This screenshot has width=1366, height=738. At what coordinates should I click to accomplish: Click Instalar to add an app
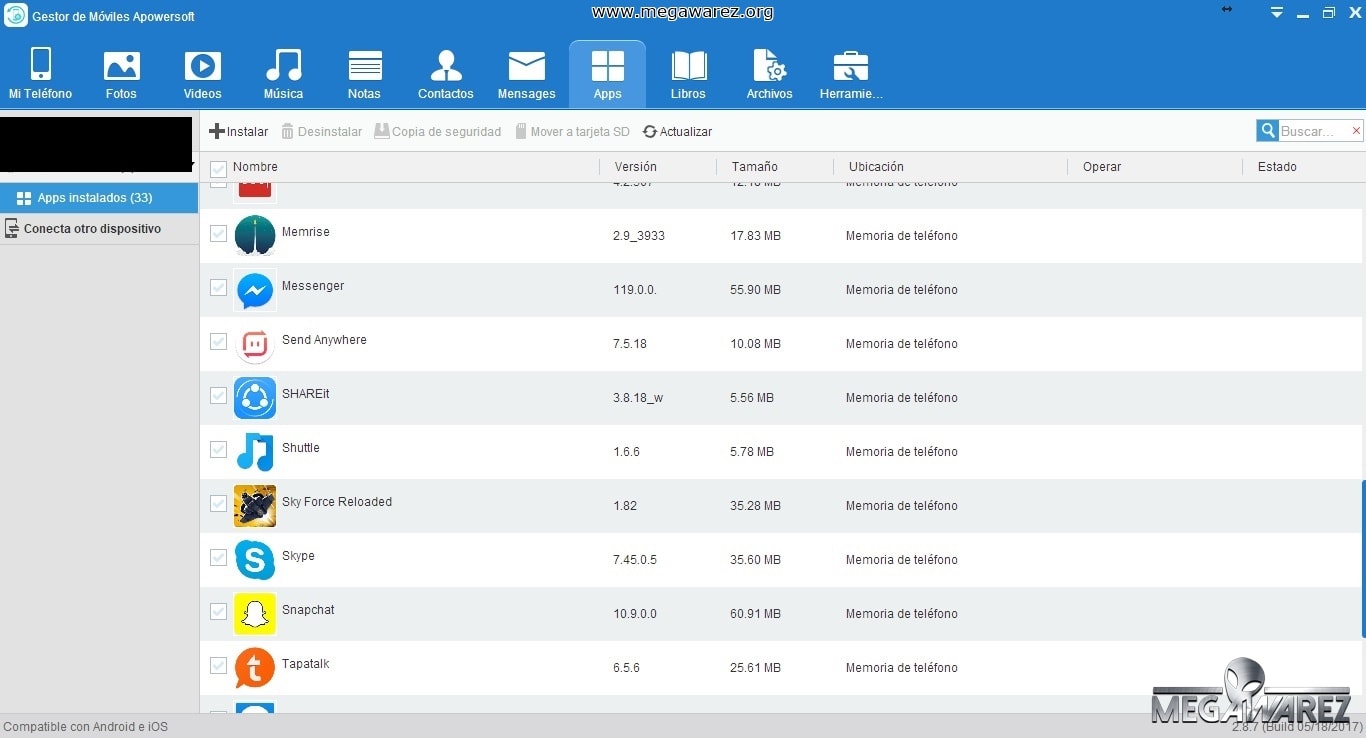[238, 132]
